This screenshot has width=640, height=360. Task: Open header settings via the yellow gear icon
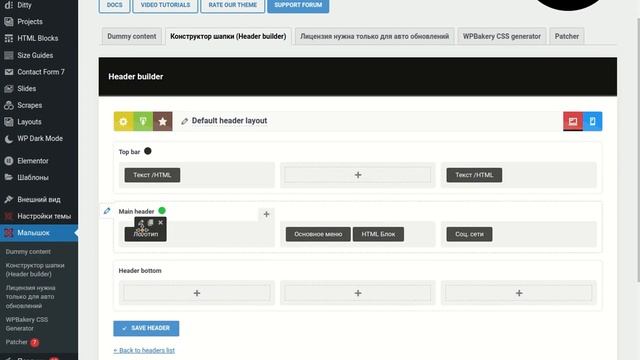click(123, 121)
